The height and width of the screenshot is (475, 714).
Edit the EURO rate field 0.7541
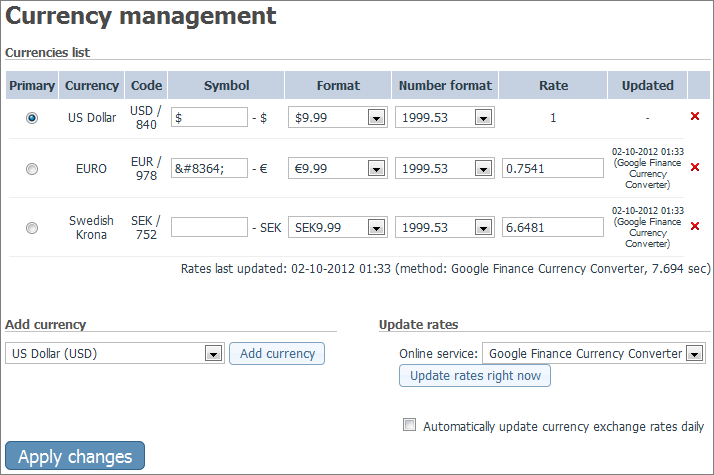pyautogui.click(x=553, y=169)
